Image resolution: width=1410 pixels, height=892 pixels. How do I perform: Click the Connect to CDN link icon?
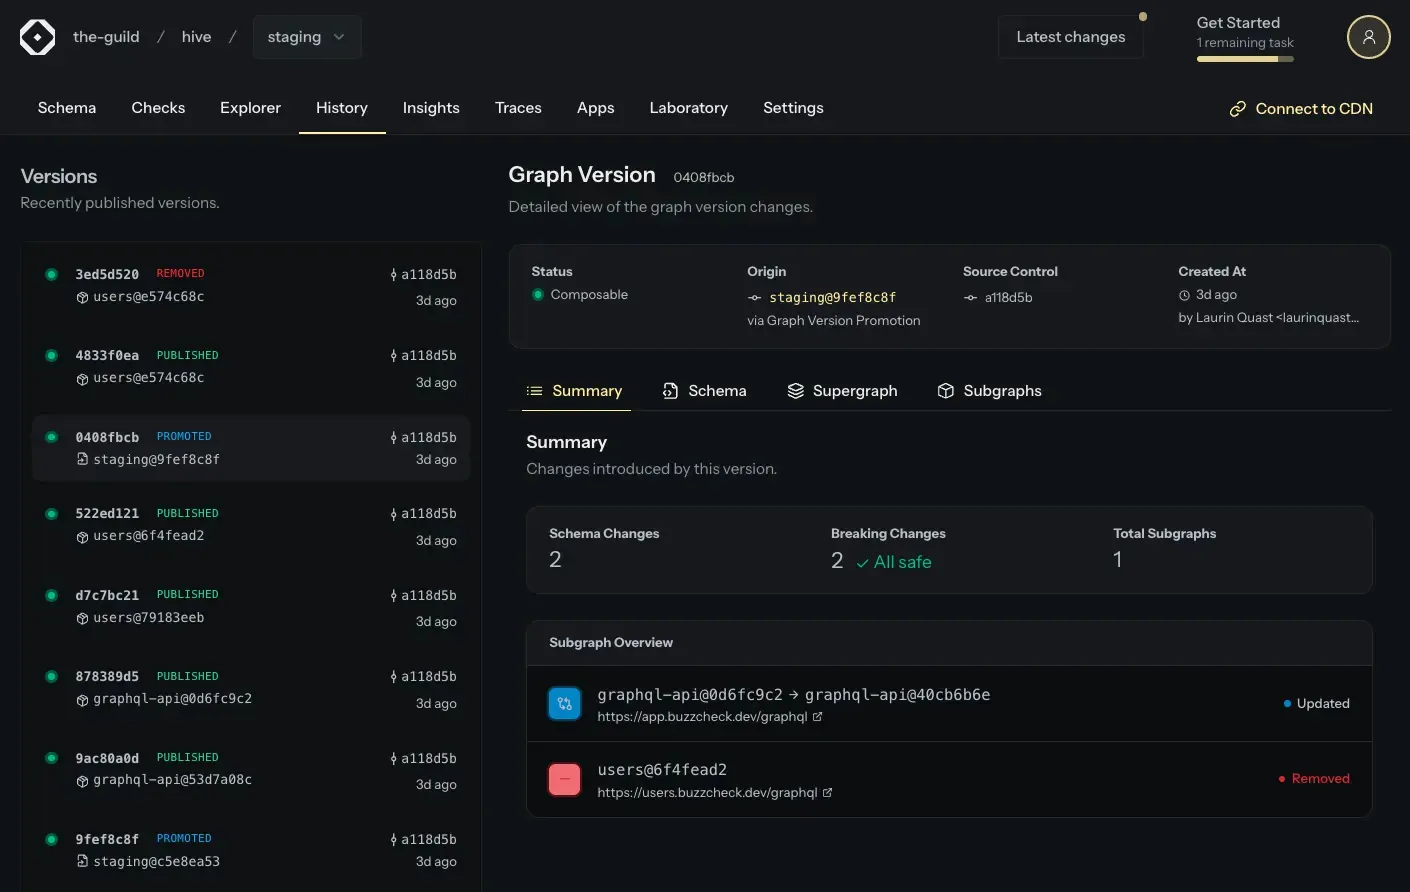[1237, 109]
